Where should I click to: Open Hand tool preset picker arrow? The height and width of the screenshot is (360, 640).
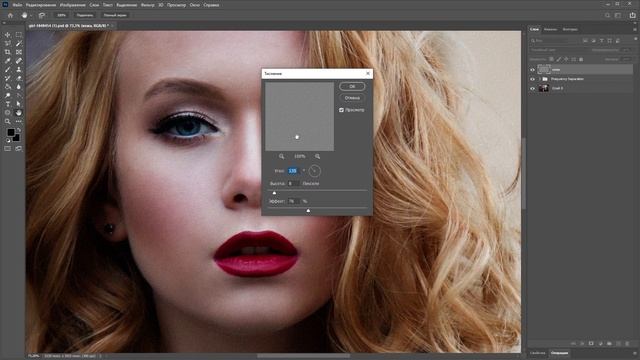[x=31, y=16]
